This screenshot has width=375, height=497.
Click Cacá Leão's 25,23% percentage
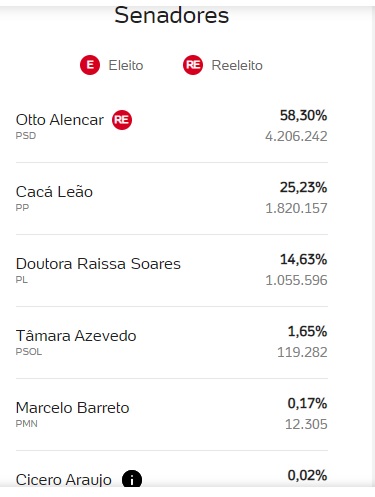[303, 188]
